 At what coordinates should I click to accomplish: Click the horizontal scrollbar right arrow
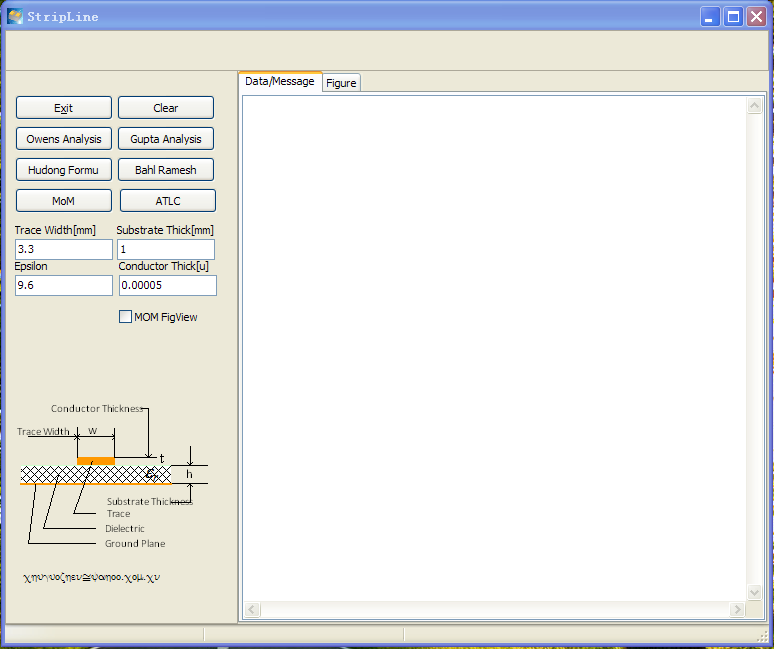pyautogui.click(x=737, y=610)
